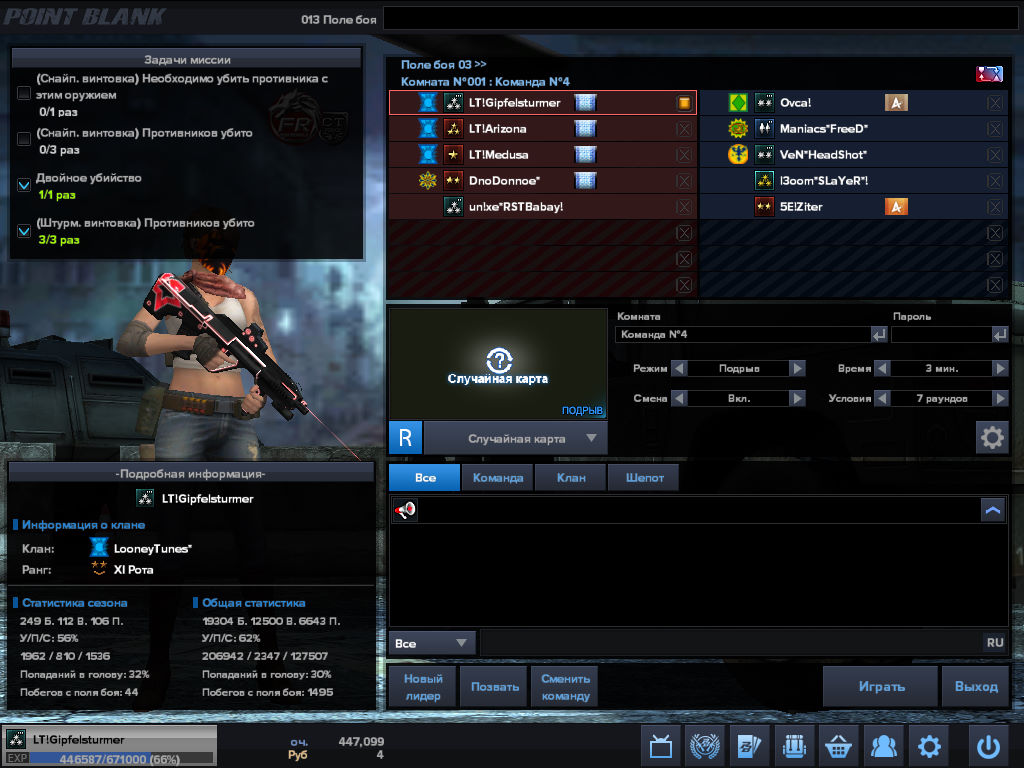The width and height of the screenshot is (1024, 768).
Task: Click the rank badge beside l3oom*SLaYeR*!
Action: click(x=764, y=180)
